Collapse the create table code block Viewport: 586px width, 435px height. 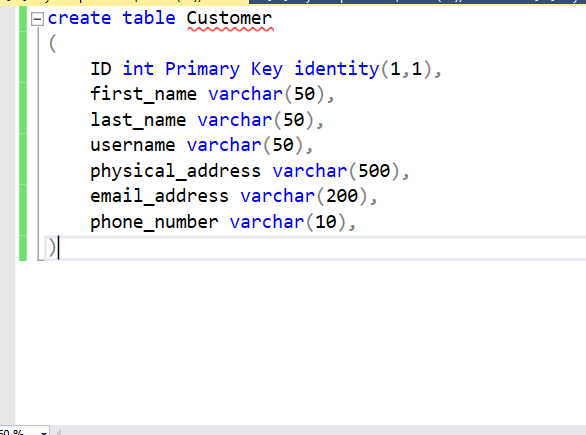37,19
